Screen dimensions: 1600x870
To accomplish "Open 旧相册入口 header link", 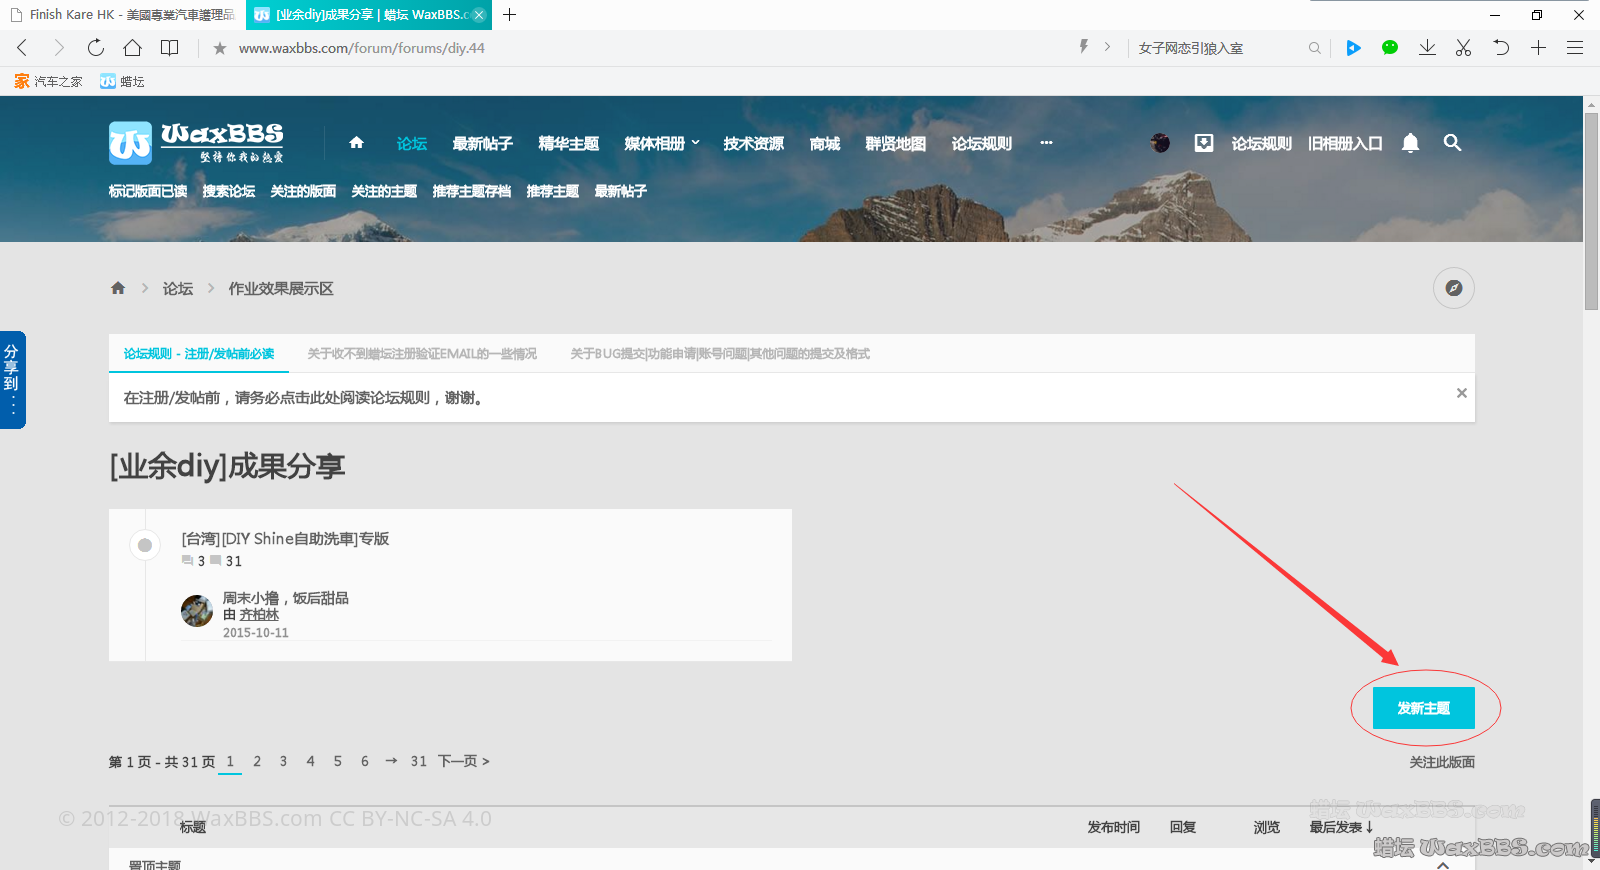I will coord(1345,143).
